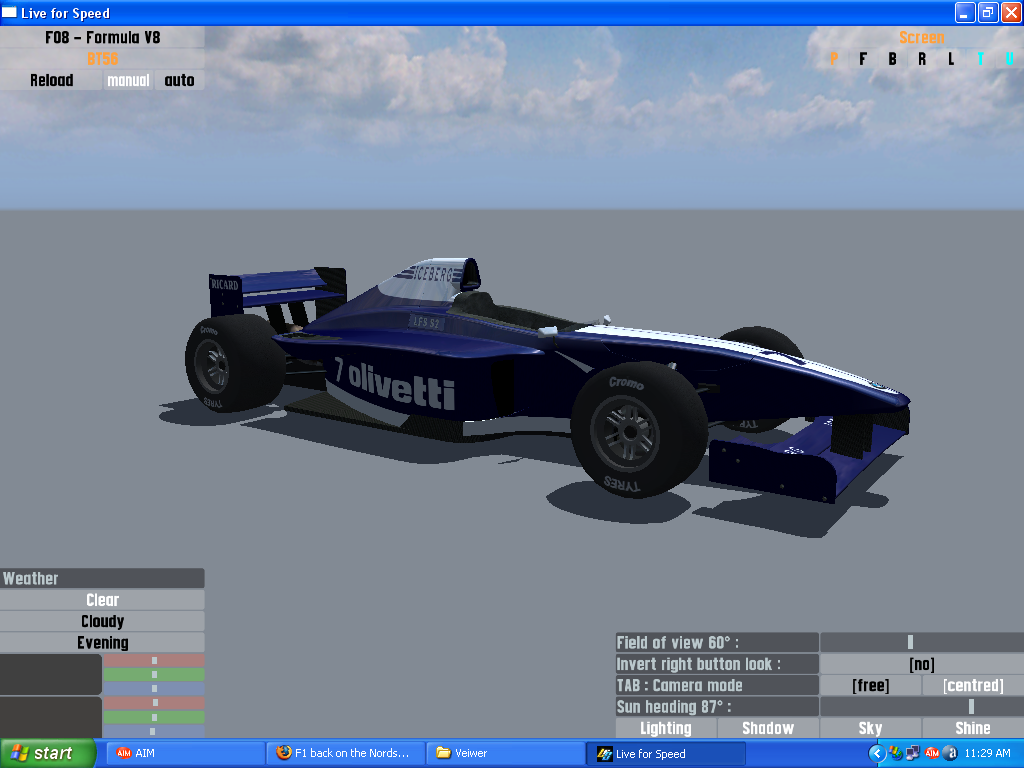Adjust the lower green colour slider
The image size is (1024, 768).
click(x=154, y=717)
